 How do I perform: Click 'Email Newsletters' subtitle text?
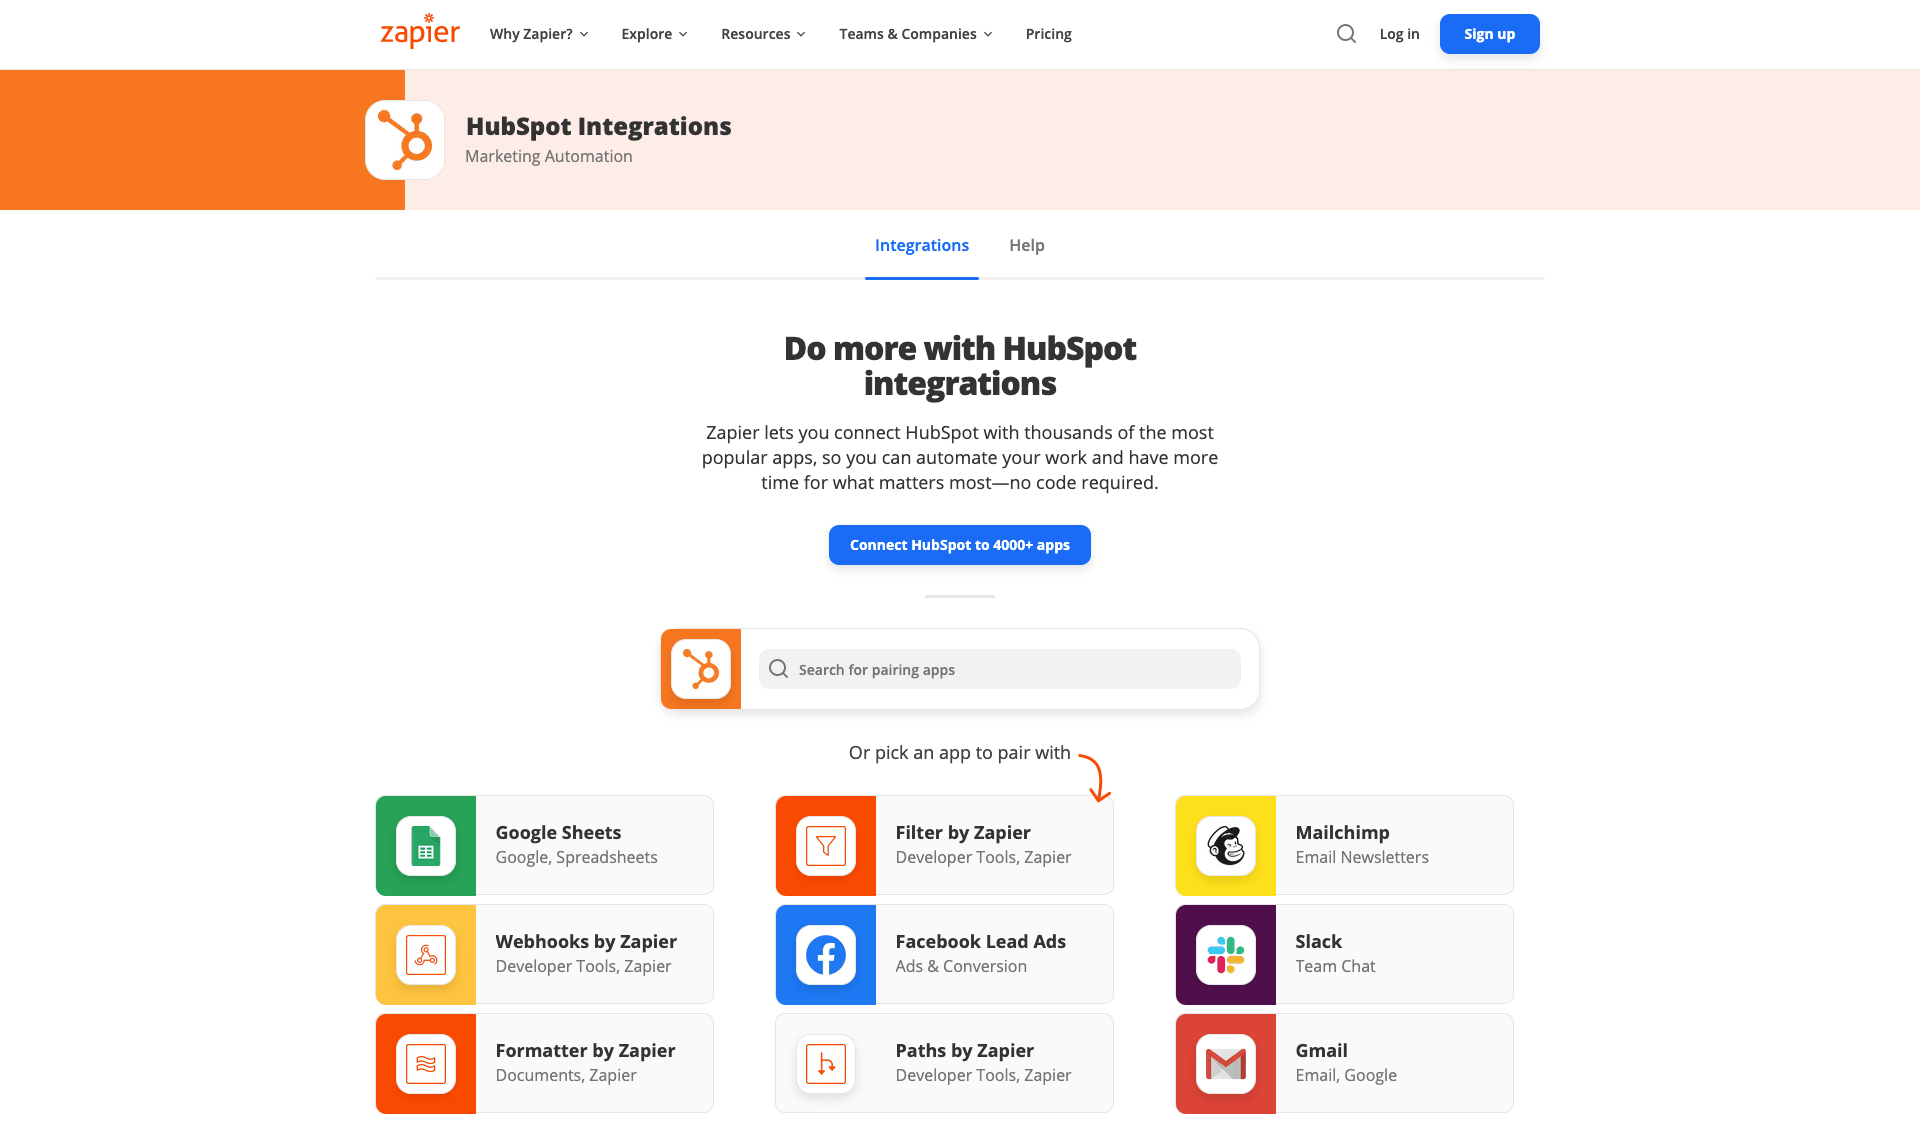tap(1362, 857)
